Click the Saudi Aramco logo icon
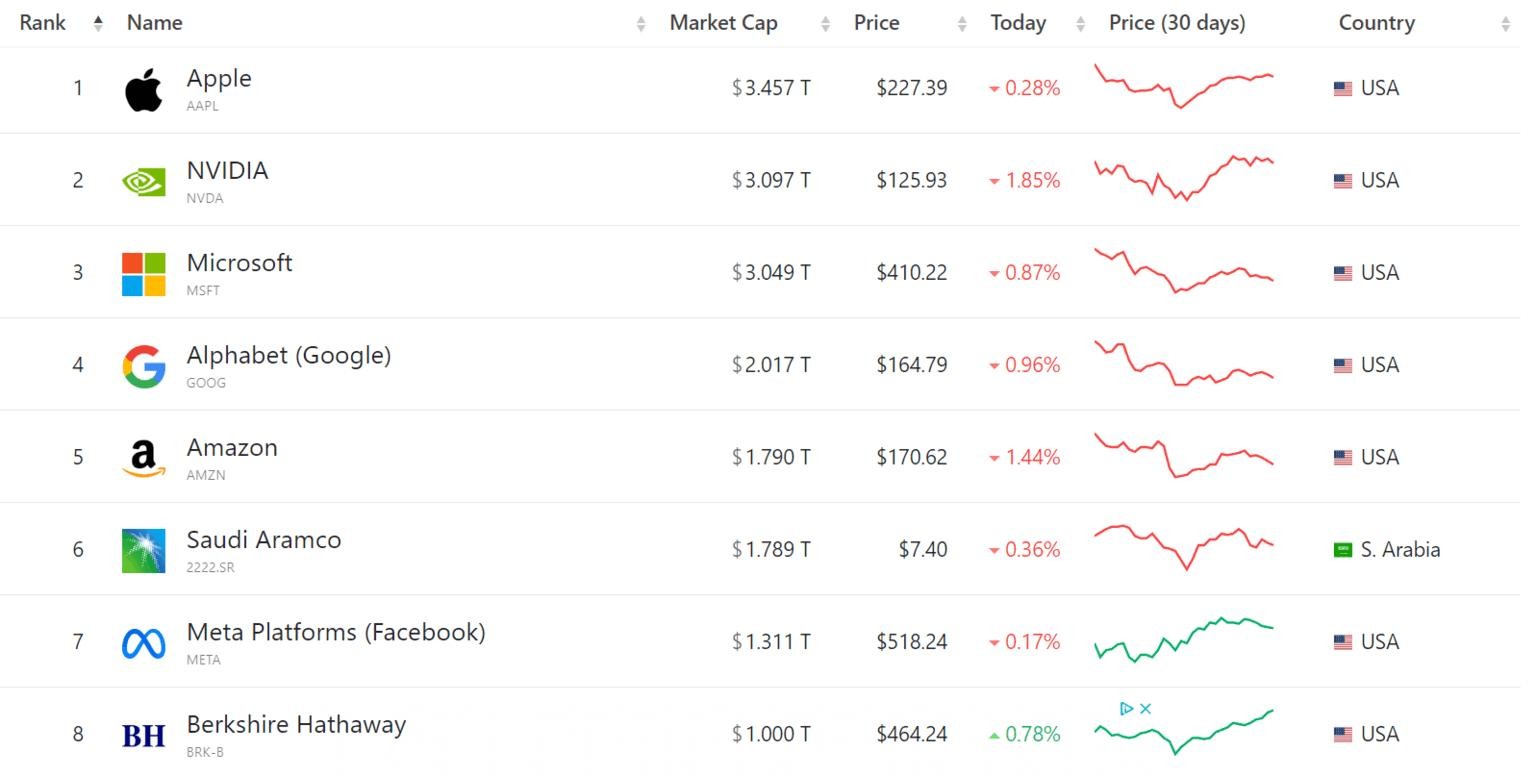Image resolution: width=1536 pixels, height=776 pixels. point(143,551)
